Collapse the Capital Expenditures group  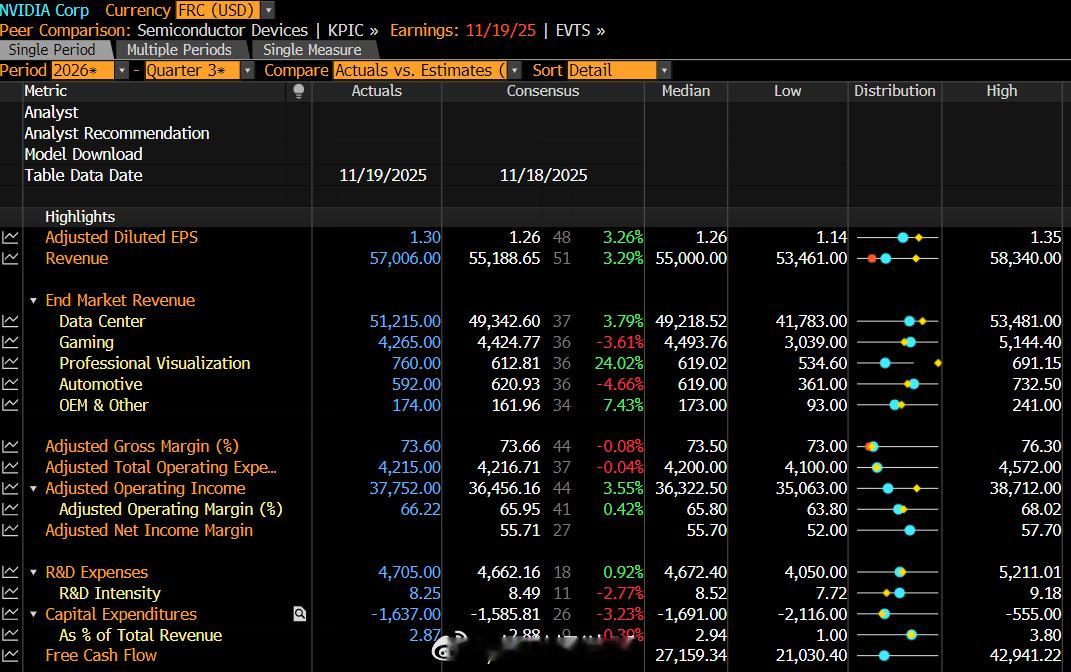[33, 615]
